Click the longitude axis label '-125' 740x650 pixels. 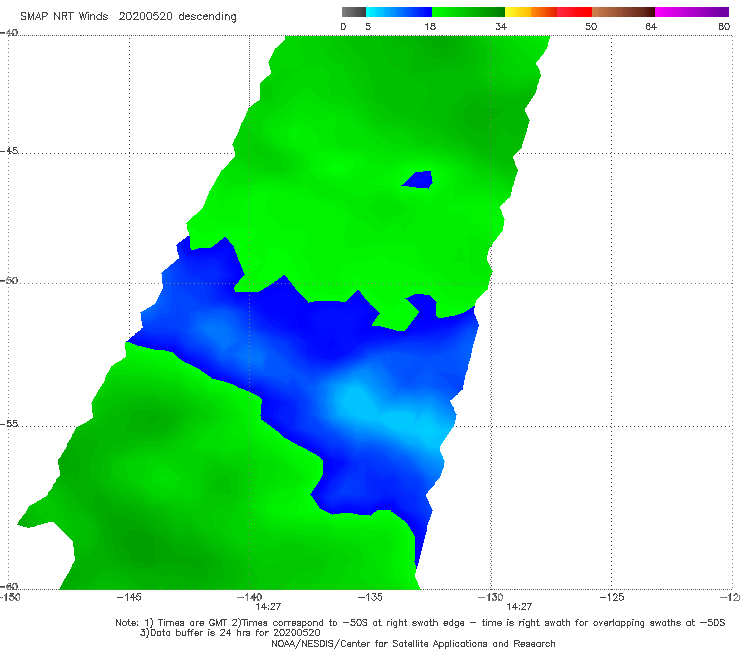coord(612,598)
